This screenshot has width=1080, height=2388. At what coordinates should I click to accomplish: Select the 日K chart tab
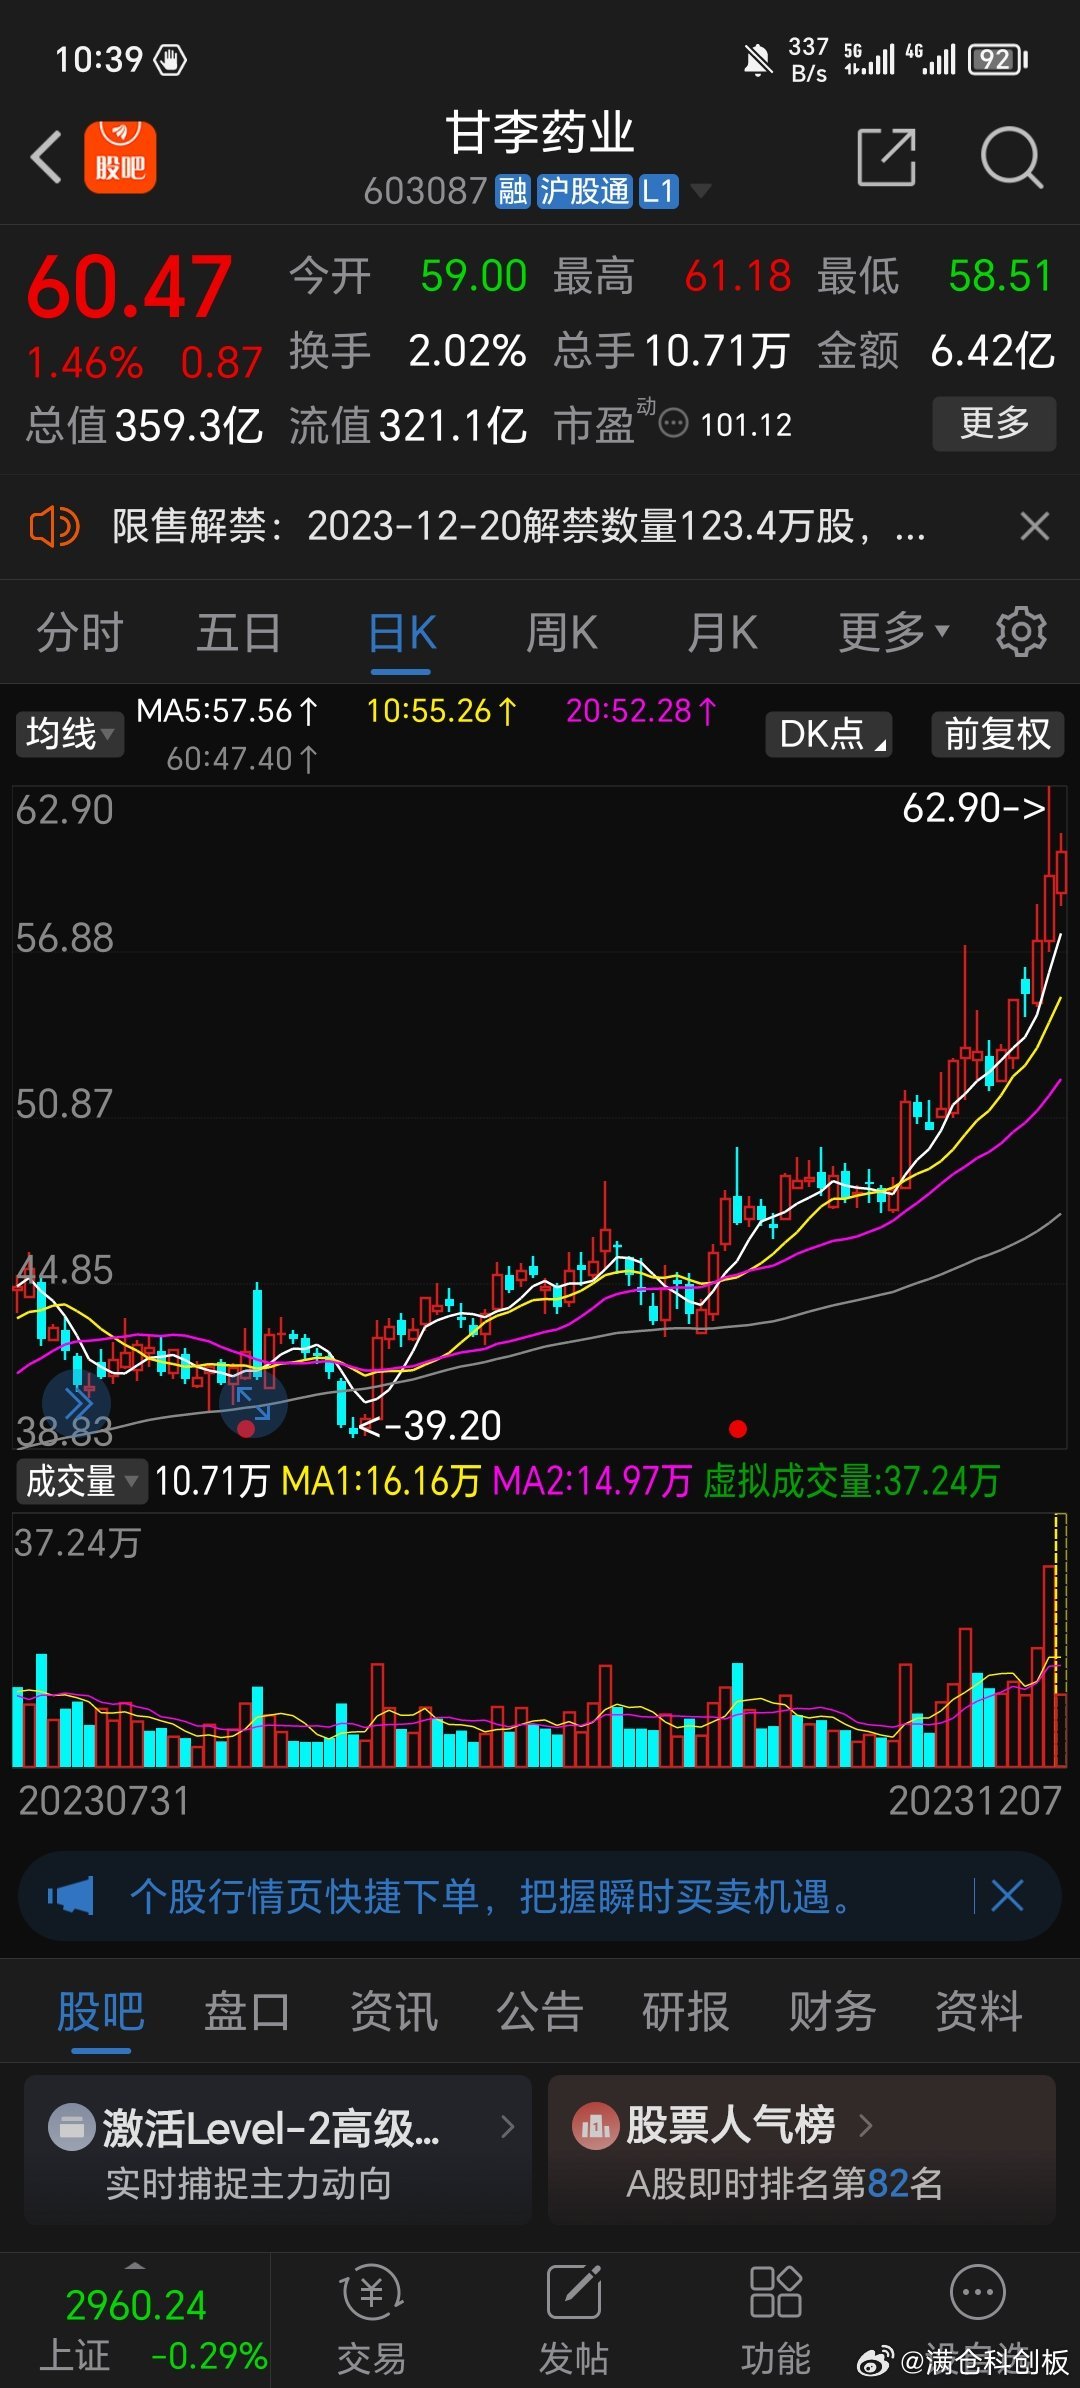click(x=401, y=632)
